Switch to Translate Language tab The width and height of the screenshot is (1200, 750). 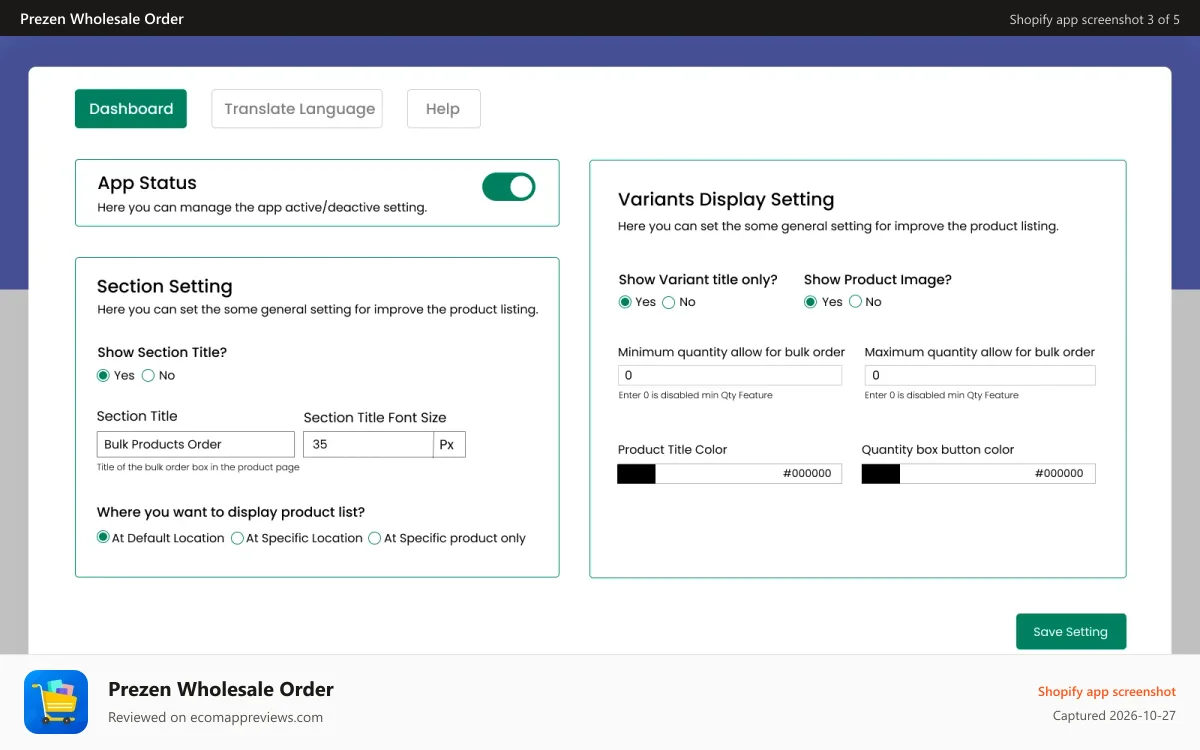(297, 109)
